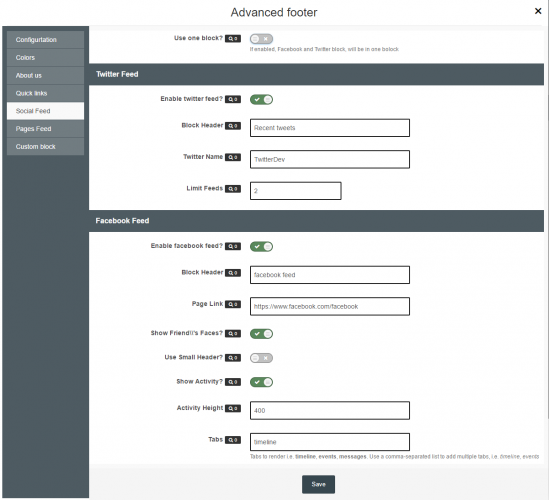Click magnifier badge next to Use one block
The height and width of the screenshot is (500, 549).
[x=233, y=39]
